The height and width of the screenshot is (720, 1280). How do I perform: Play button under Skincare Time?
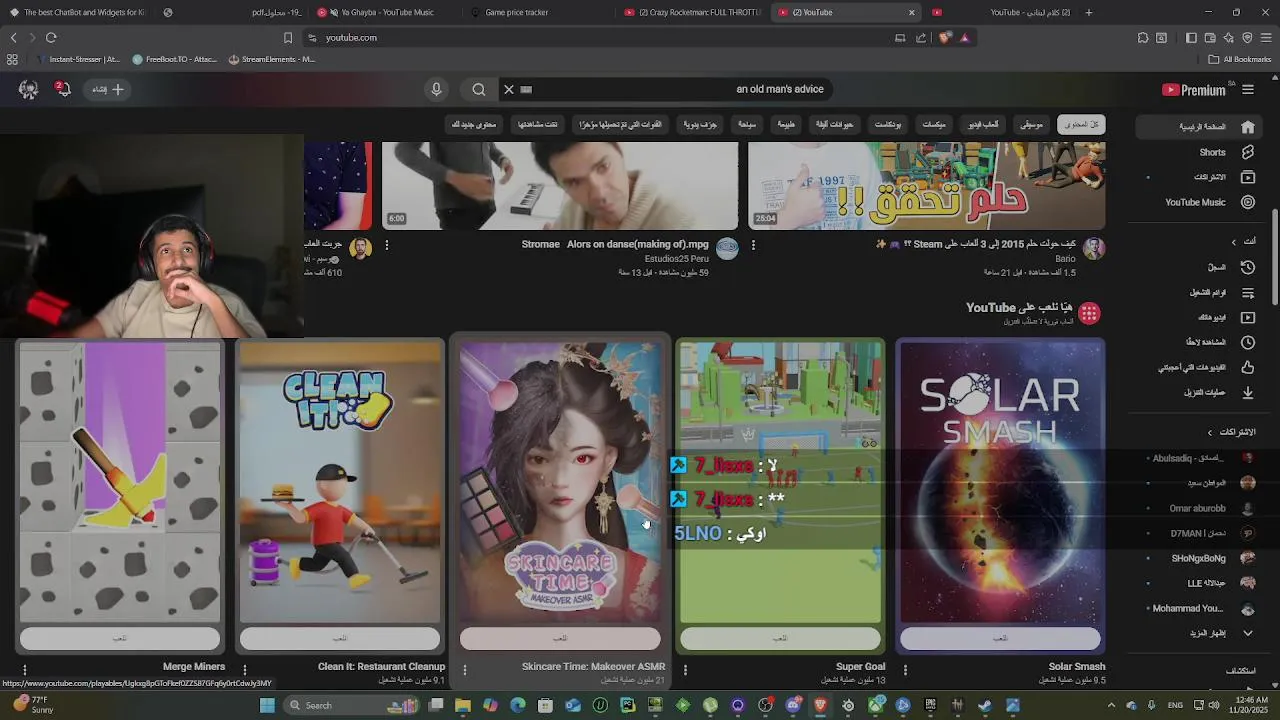pos(560,638)
